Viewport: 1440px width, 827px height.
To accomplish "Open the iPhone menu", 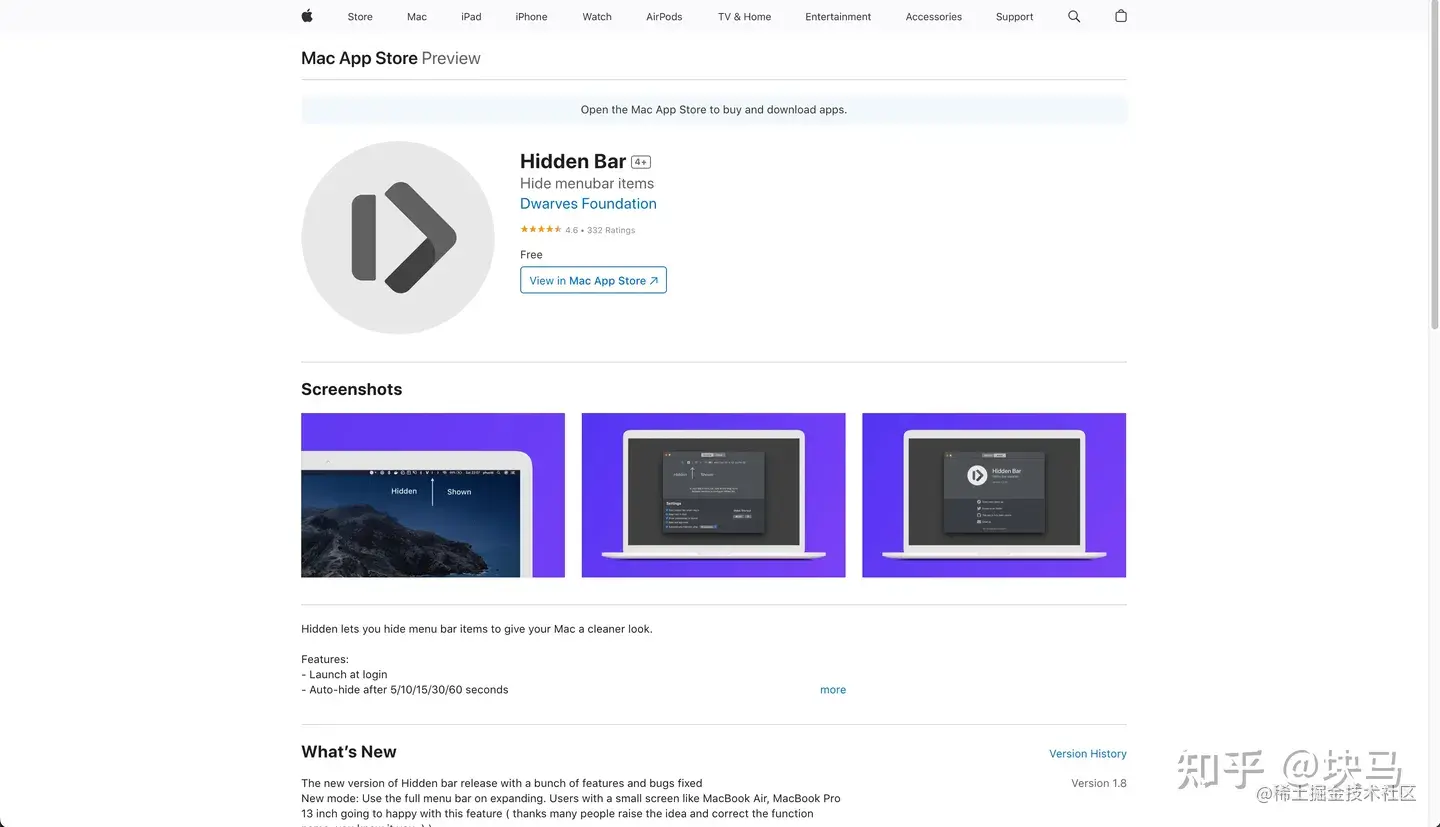I will (x=531, y=17).
